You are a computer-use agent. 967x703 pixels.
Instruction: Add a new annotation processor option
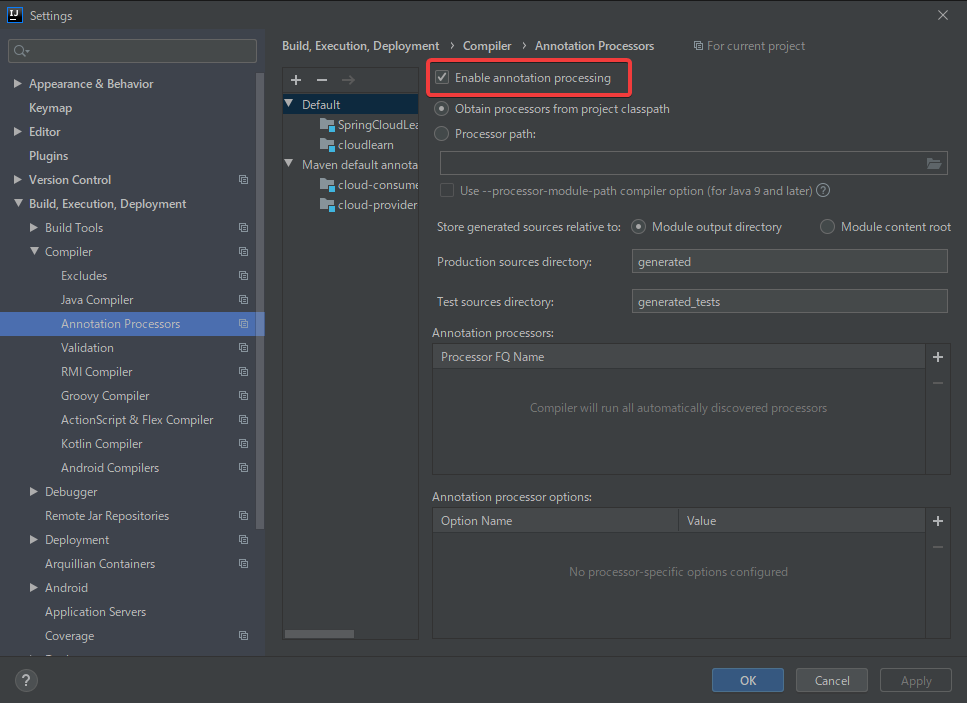[937, 521]
